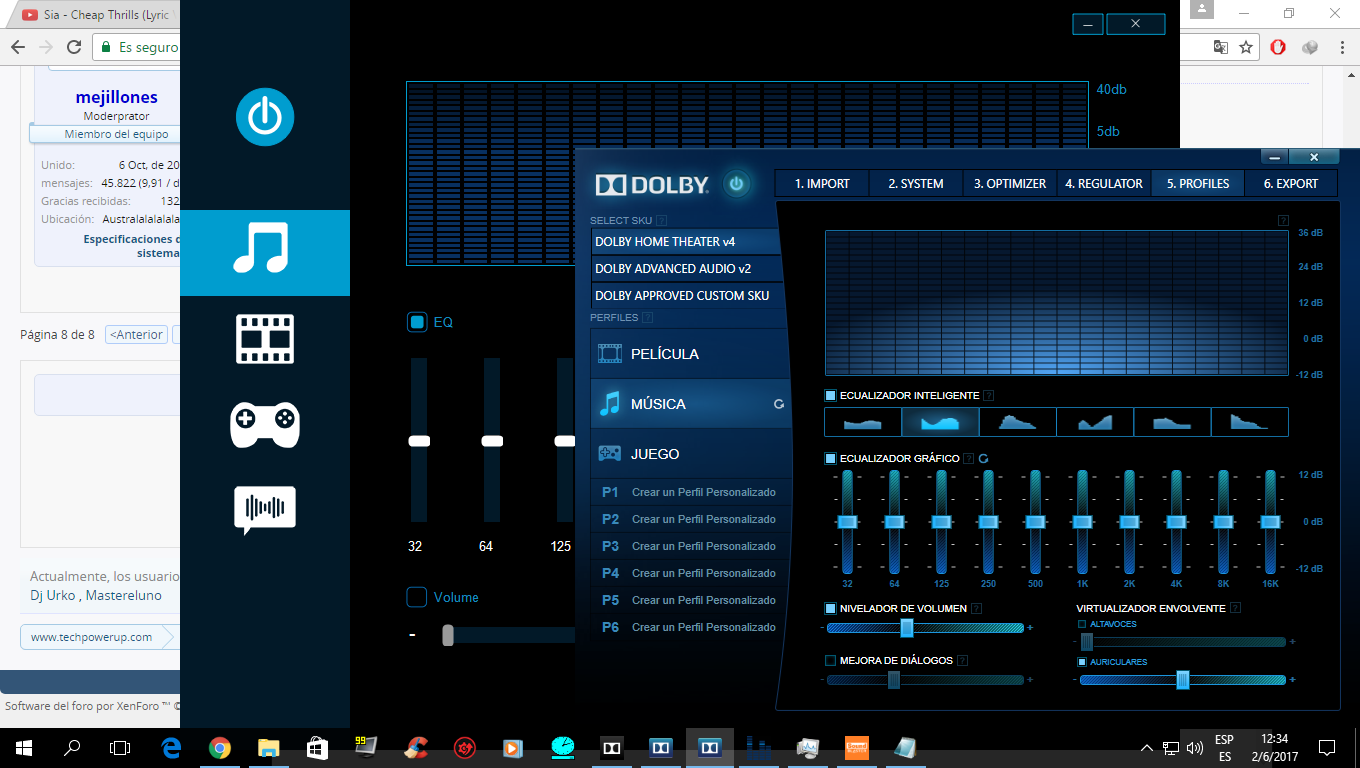1360x768 pixels.
Task: Choose the third intelligent EQ preset curve
Action: [1018, 422]
